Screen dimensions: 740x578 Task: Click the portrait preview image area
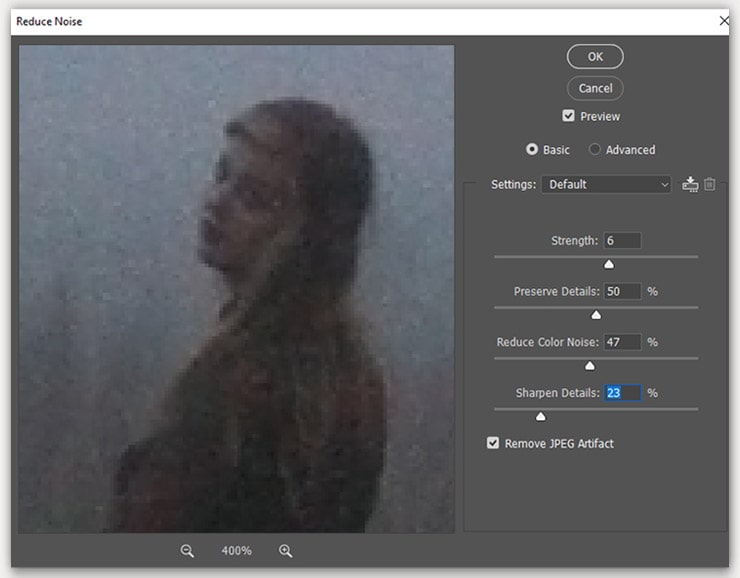(236, 288)
